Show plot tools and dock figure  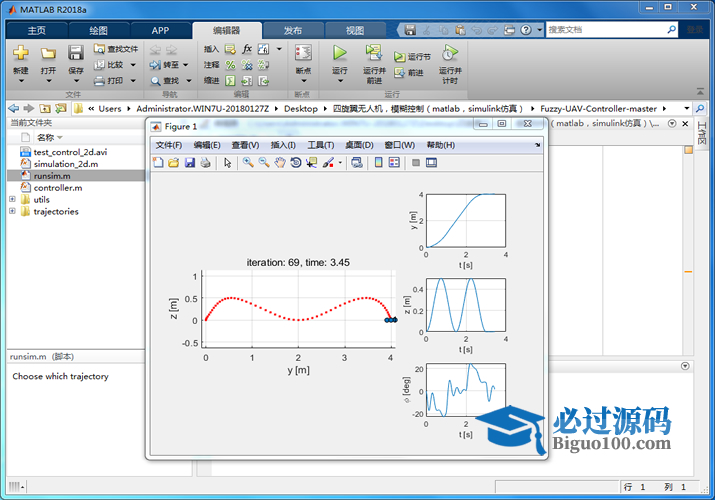pos(431,163)
